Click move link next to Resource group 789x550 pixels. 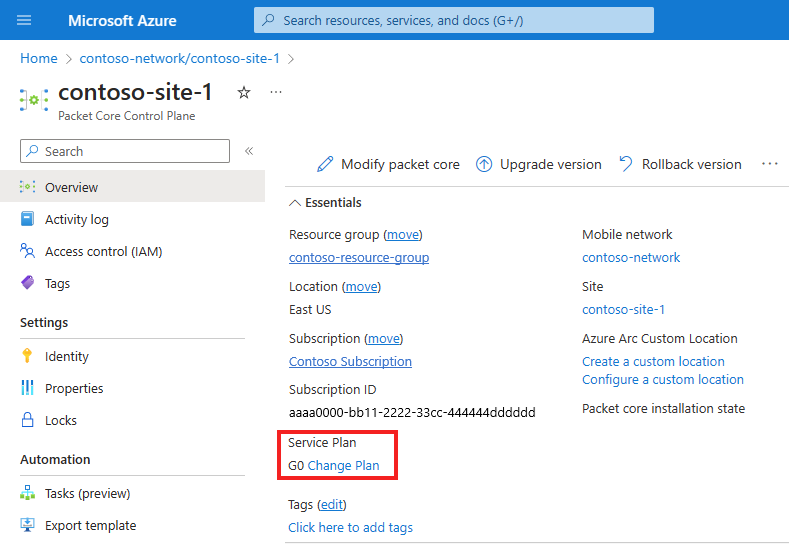tap(403, 235)
